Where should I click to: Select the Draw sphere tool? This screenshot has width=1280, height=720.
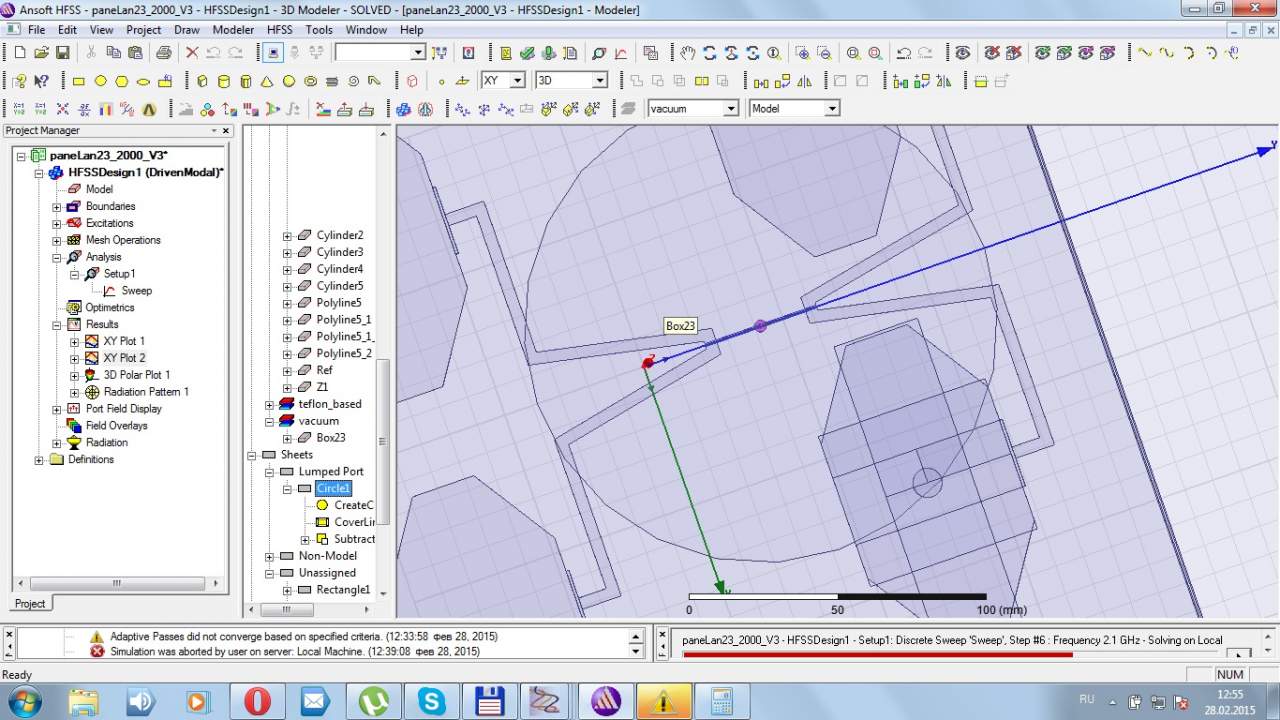point(289,81)
